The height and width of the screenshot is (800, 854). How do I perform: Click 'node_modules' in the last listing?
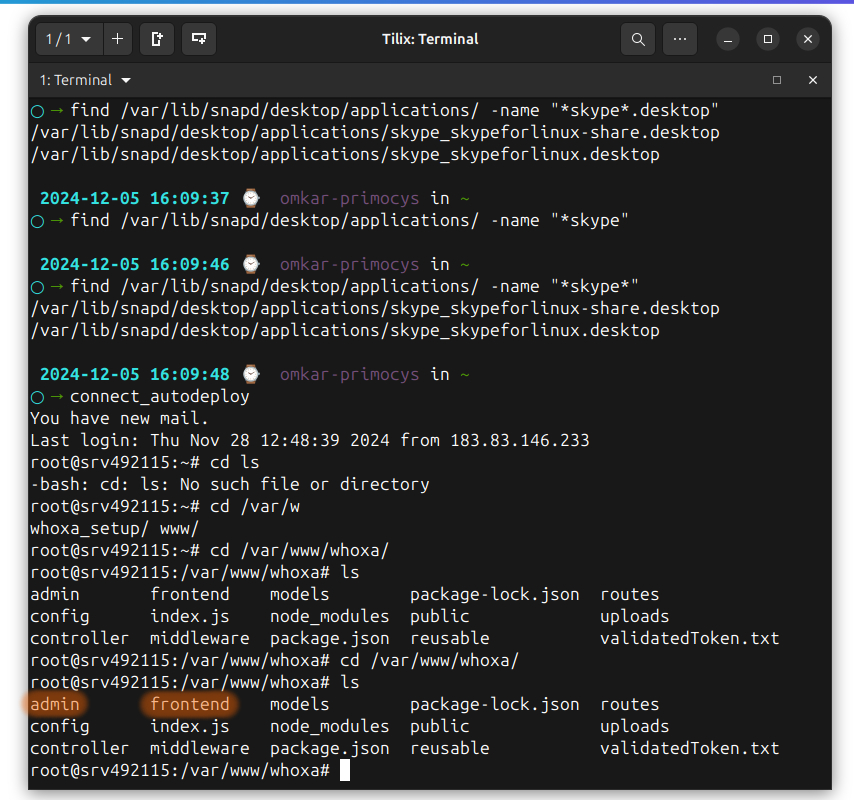[x=330, y=726]
